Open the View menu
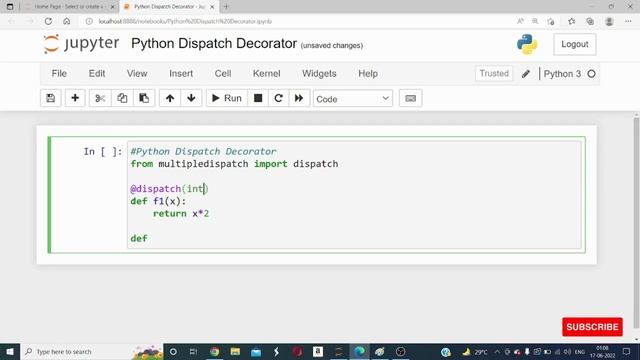The width and height of the screenshot is (640, 360). tap(137, 73)
